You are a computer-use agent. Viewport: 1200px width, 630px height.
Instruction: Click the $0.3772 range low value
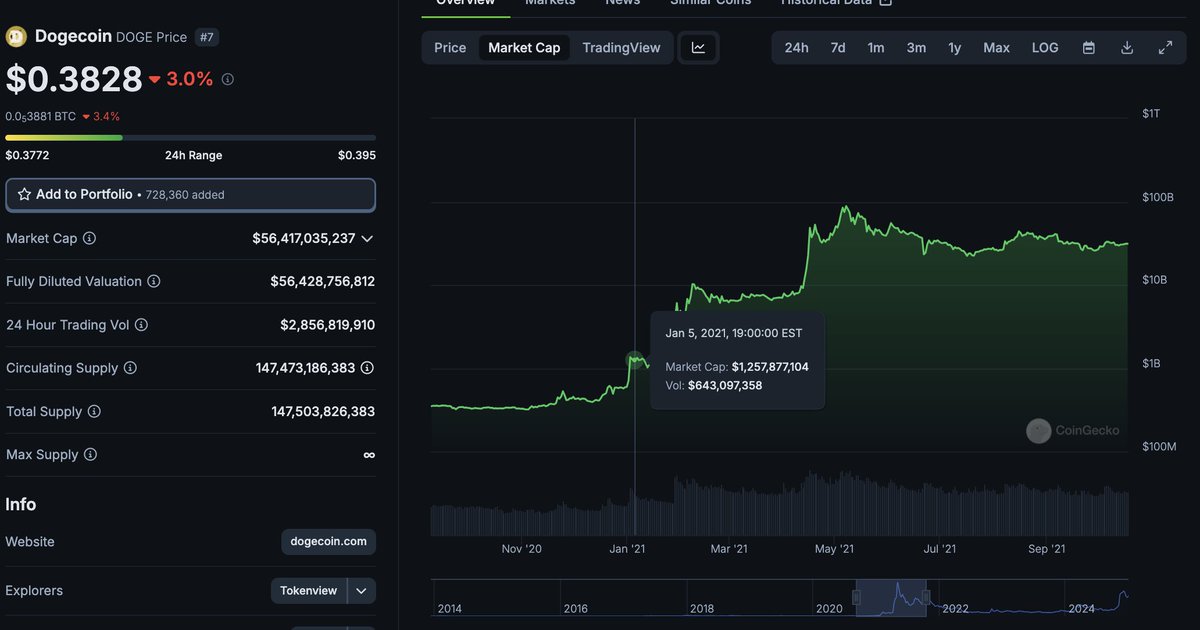[x=27, y=155]
